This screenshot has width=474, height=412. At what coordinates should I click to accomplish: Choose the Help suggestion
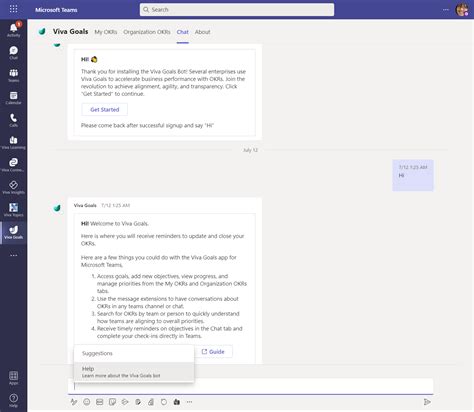coord(134,372)
